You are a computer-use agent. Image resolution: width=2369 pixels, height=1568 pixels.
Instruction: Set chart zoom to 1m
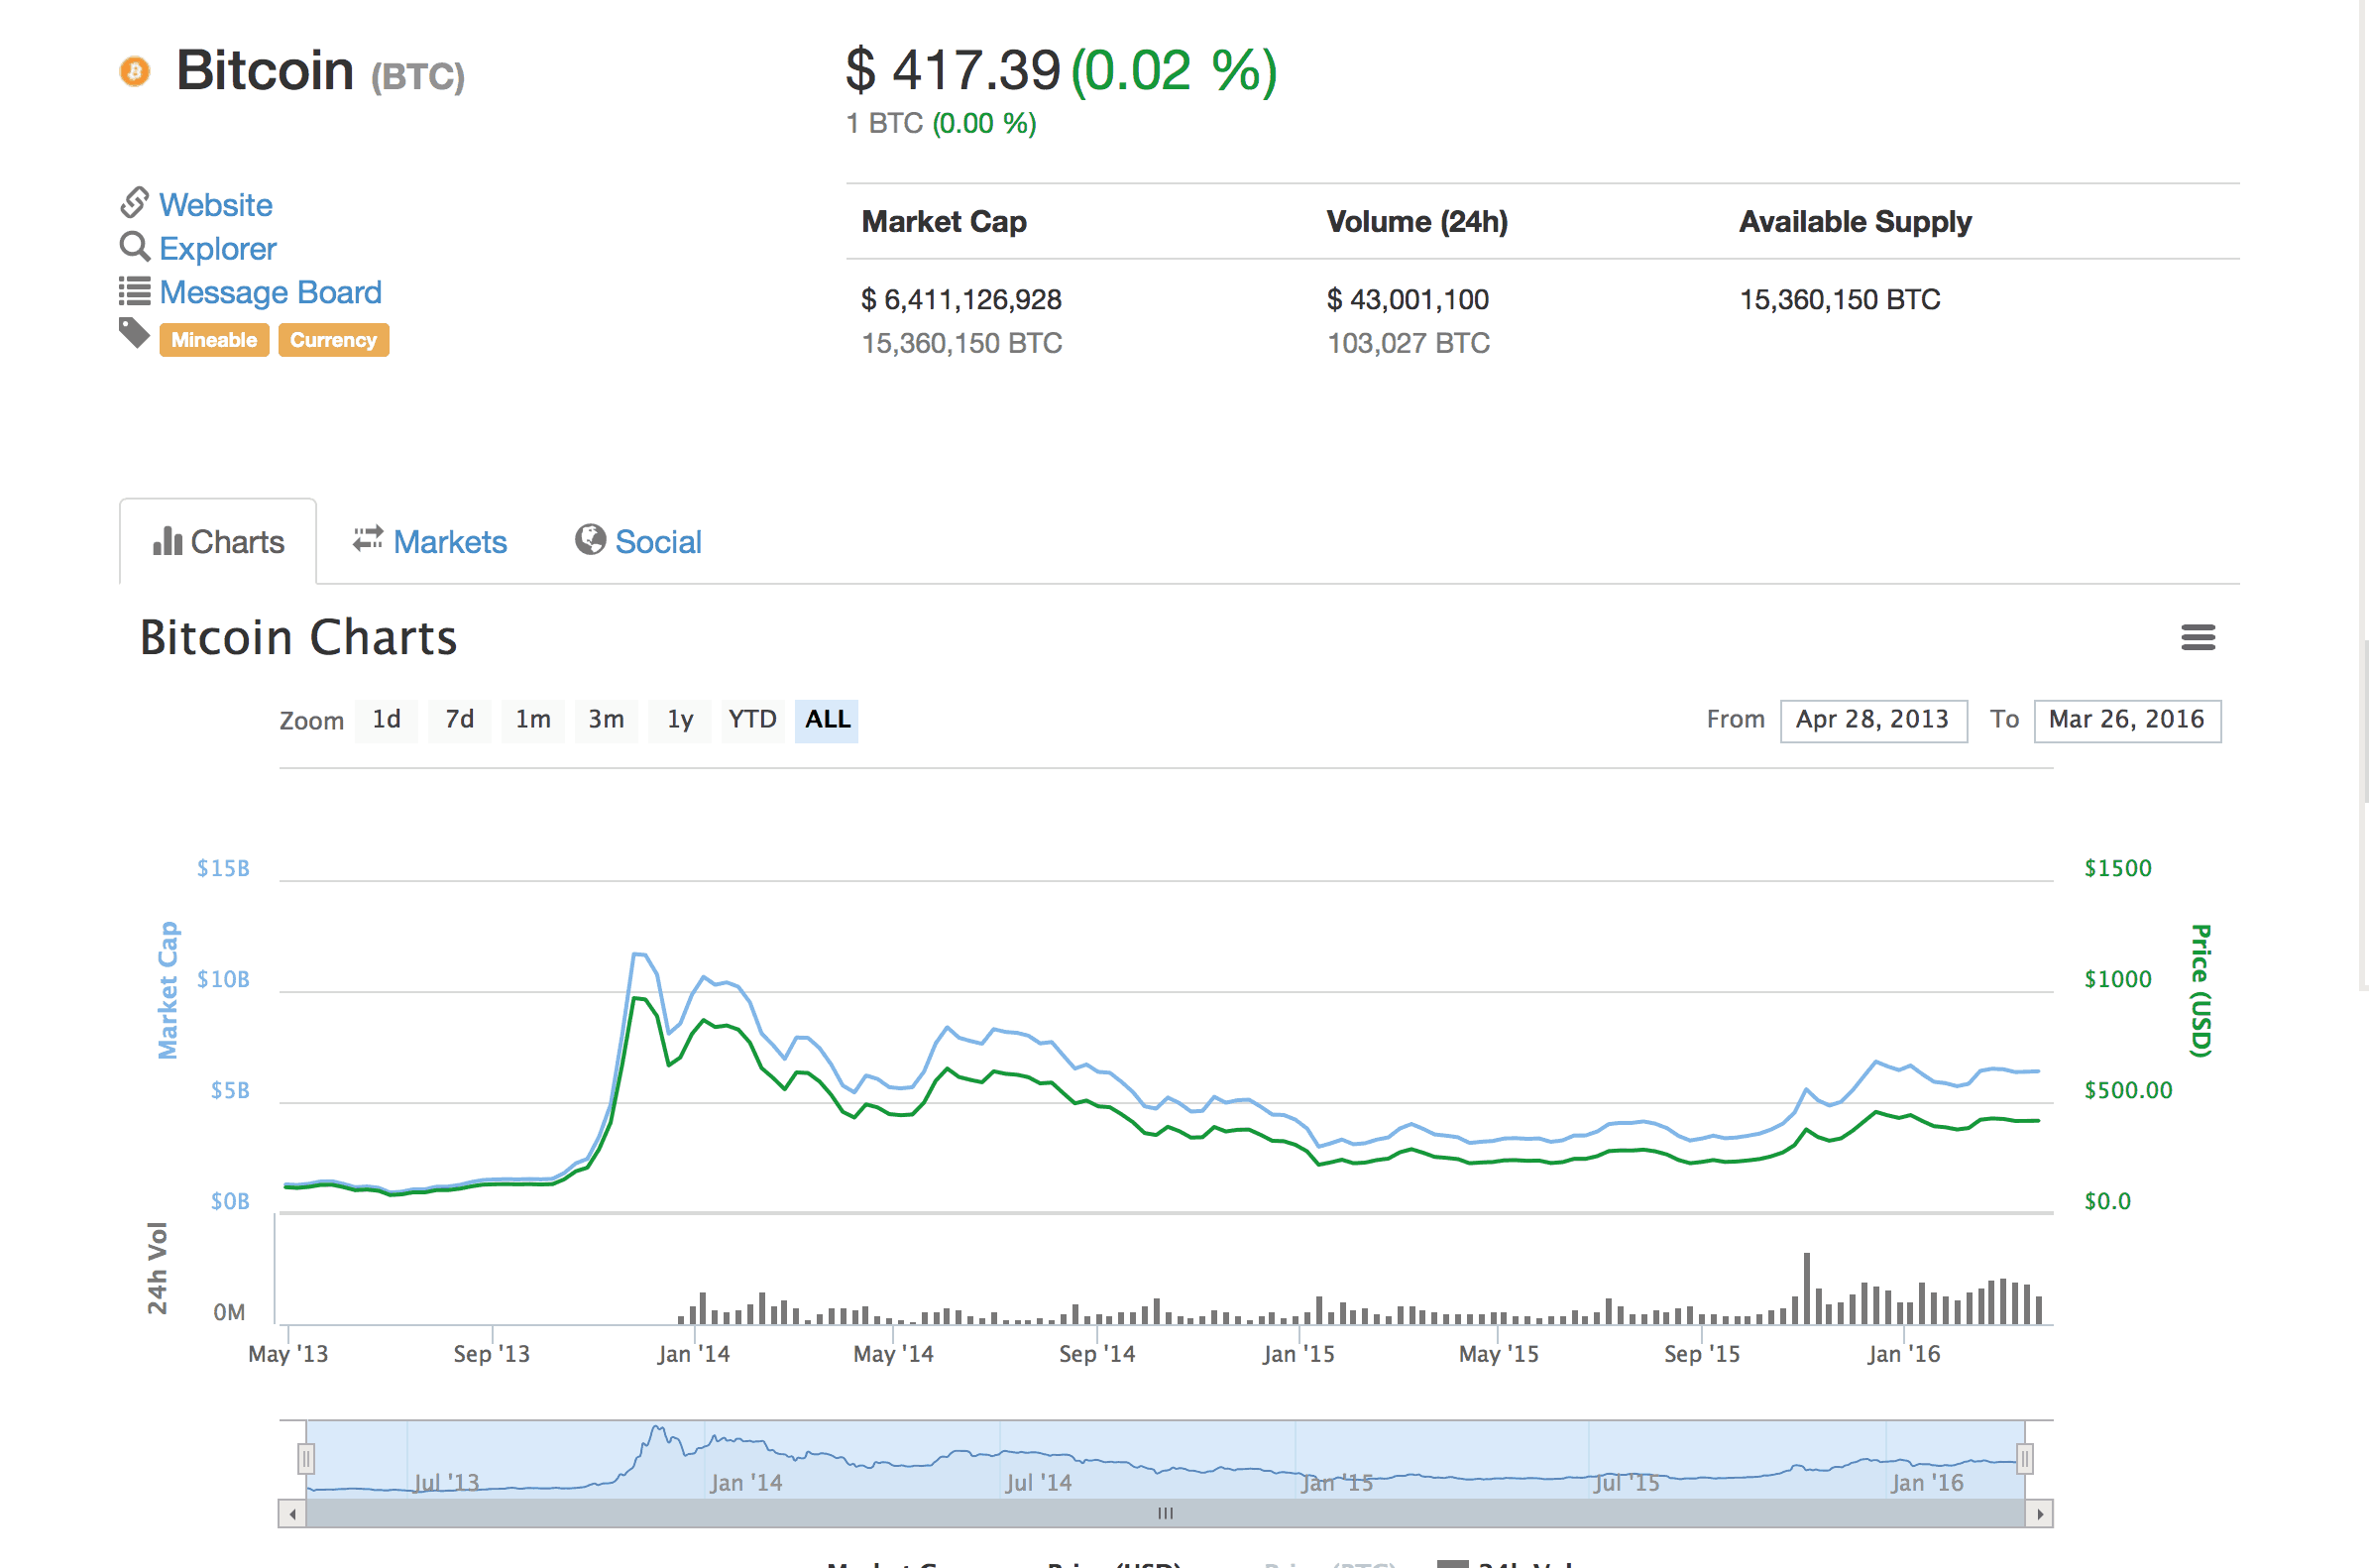[x=533, y=720]
